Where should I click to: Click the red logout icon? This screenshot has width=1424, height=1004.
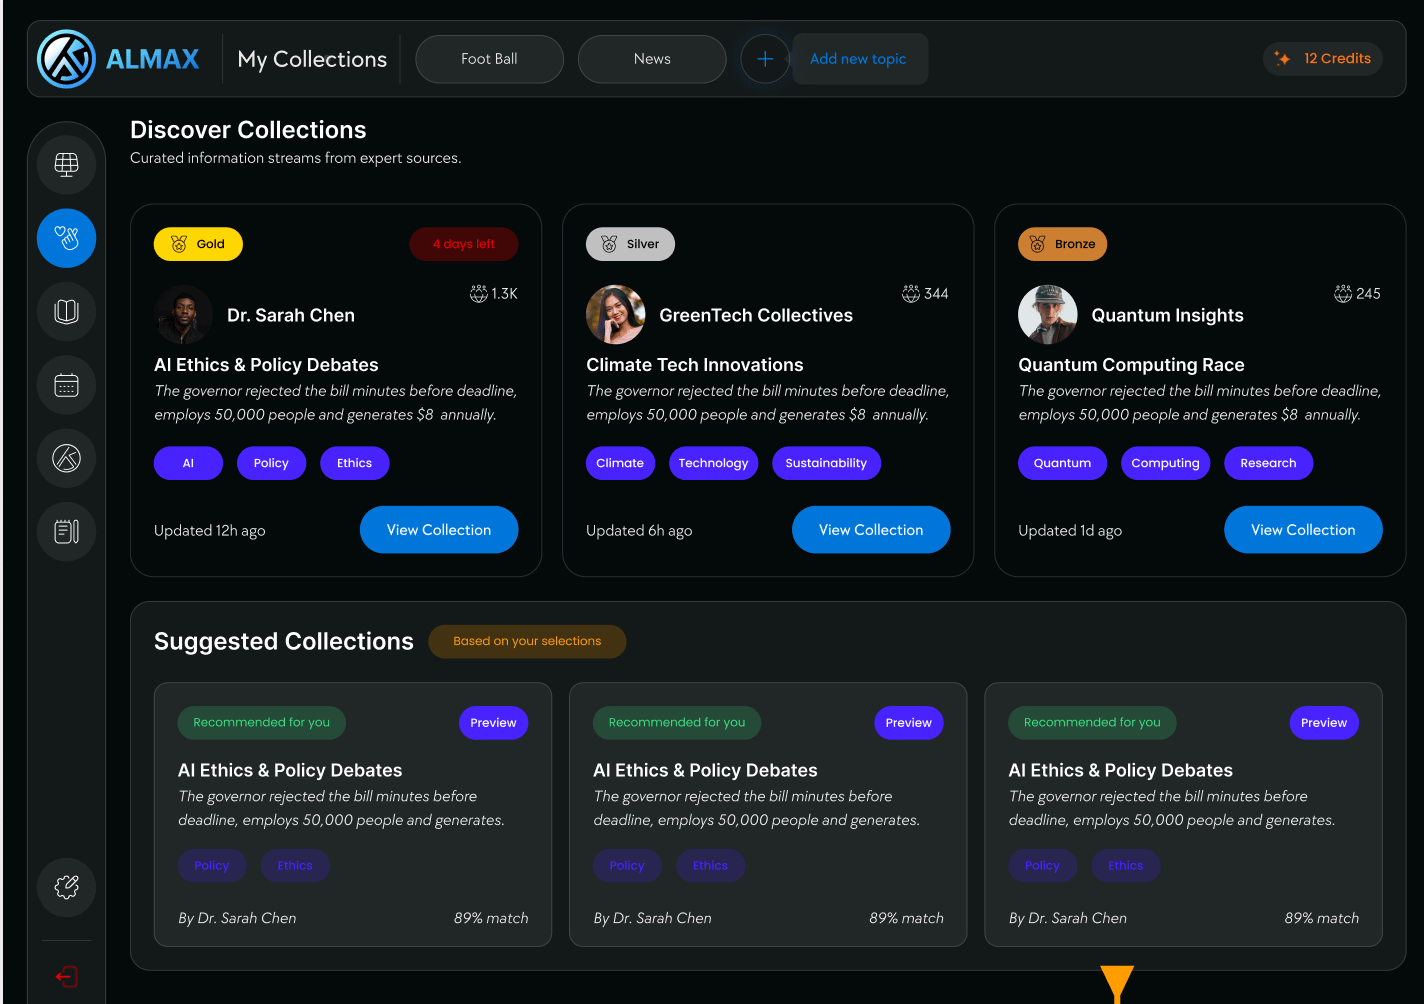click(66, 977)
